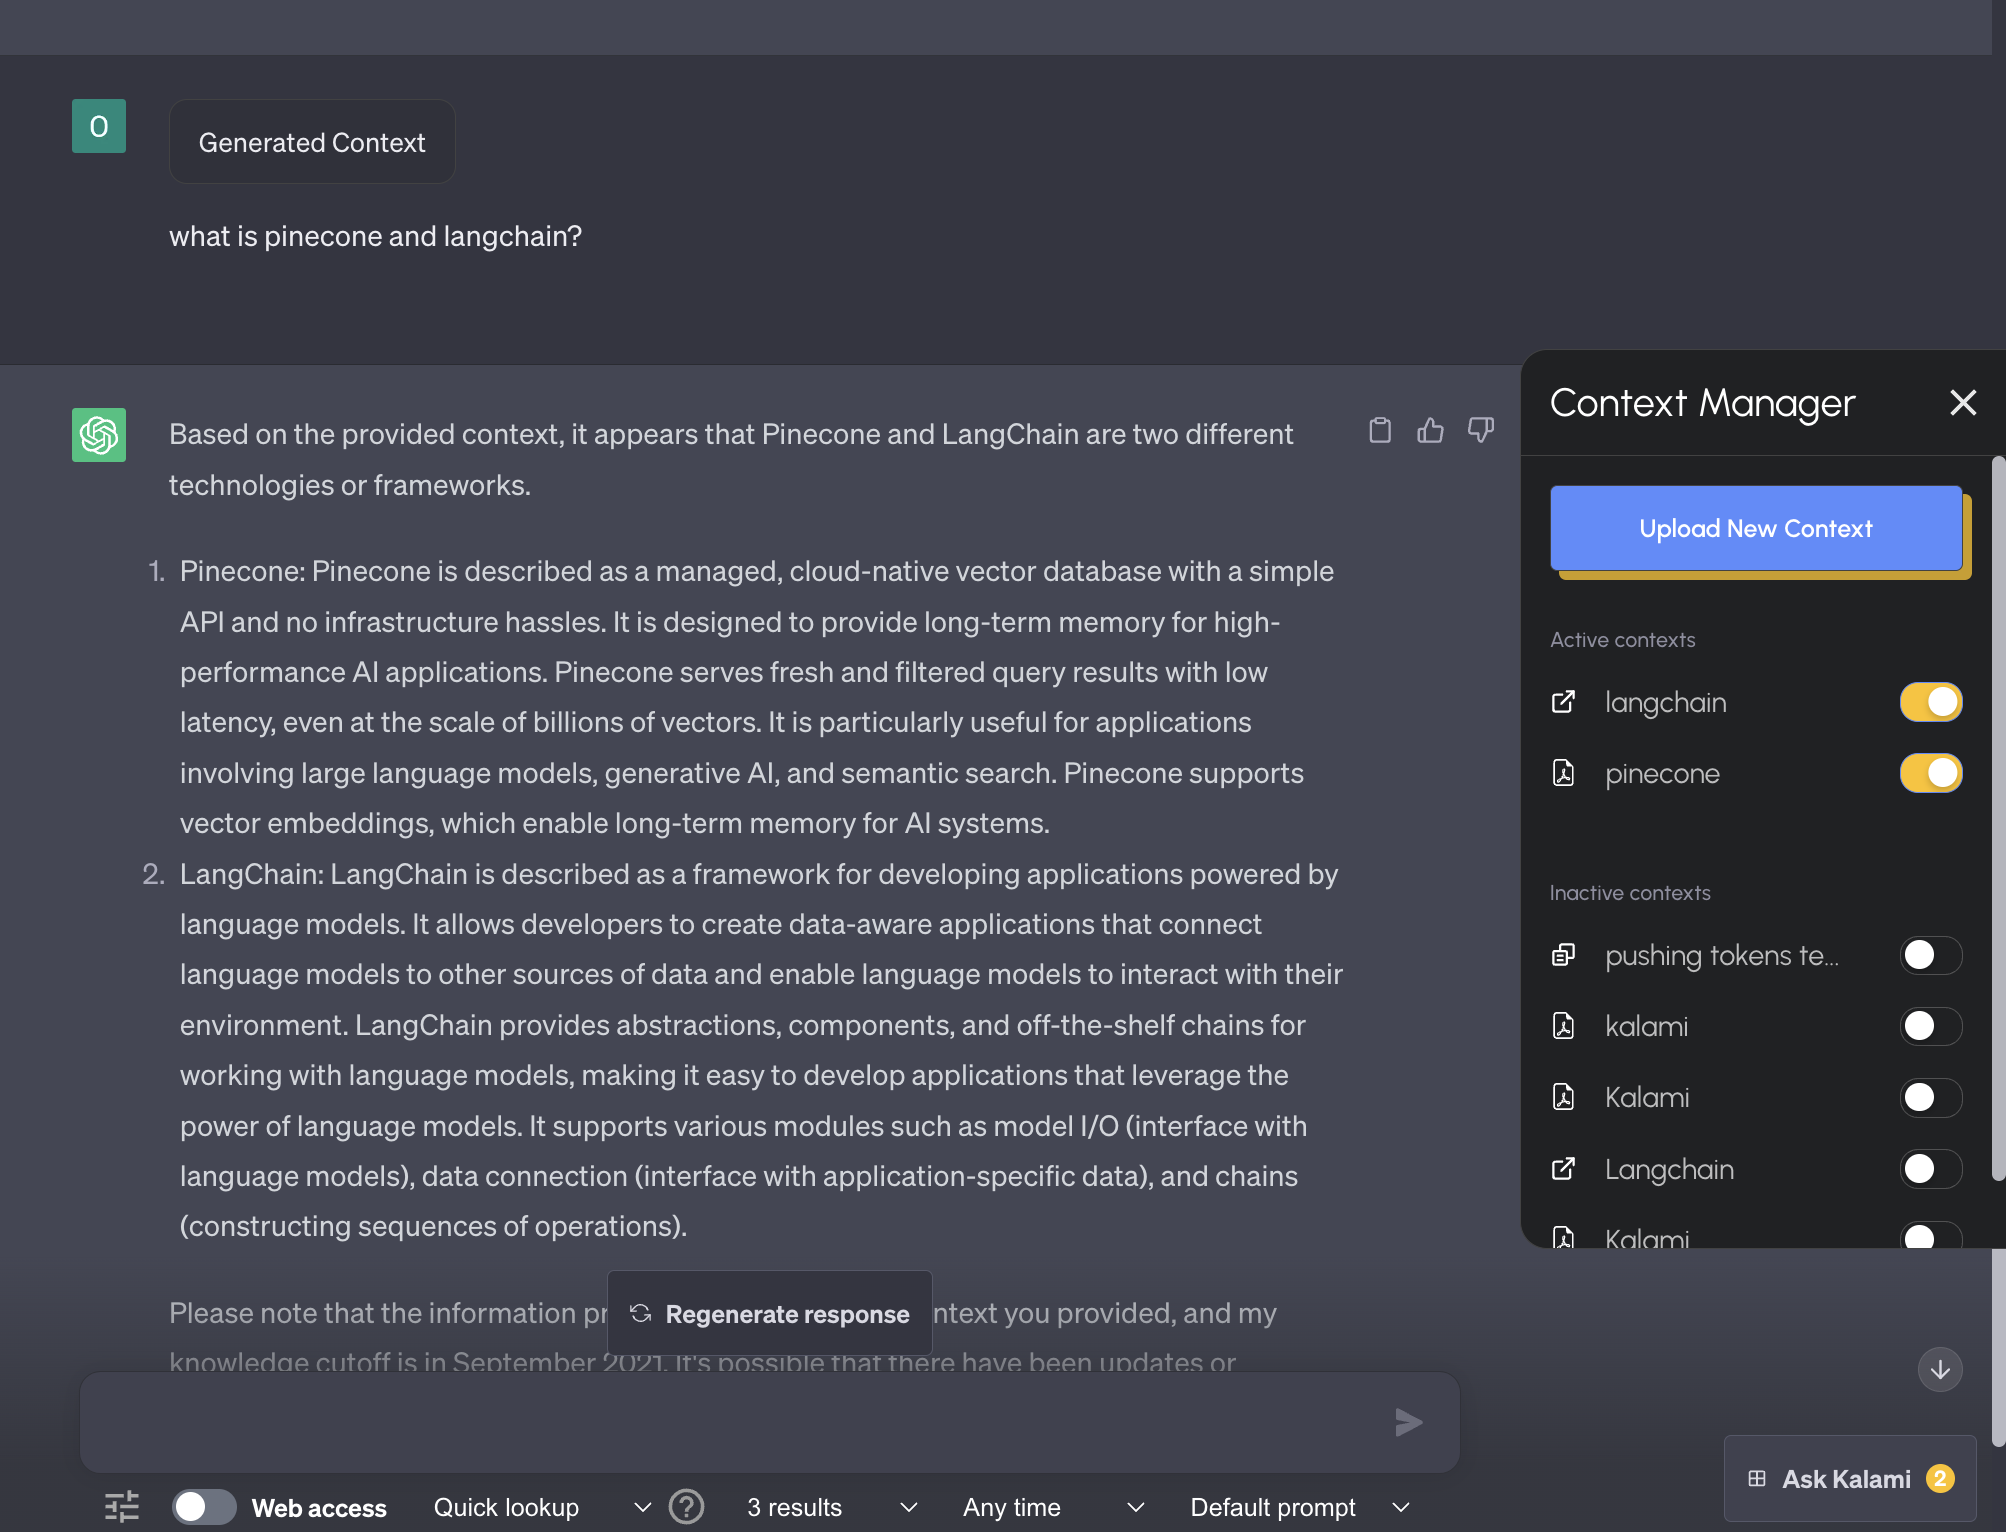Viewport: 2006px width, 1532px height.
Task: Click the Upload New Context button
Action: [x=1756, y=529]
